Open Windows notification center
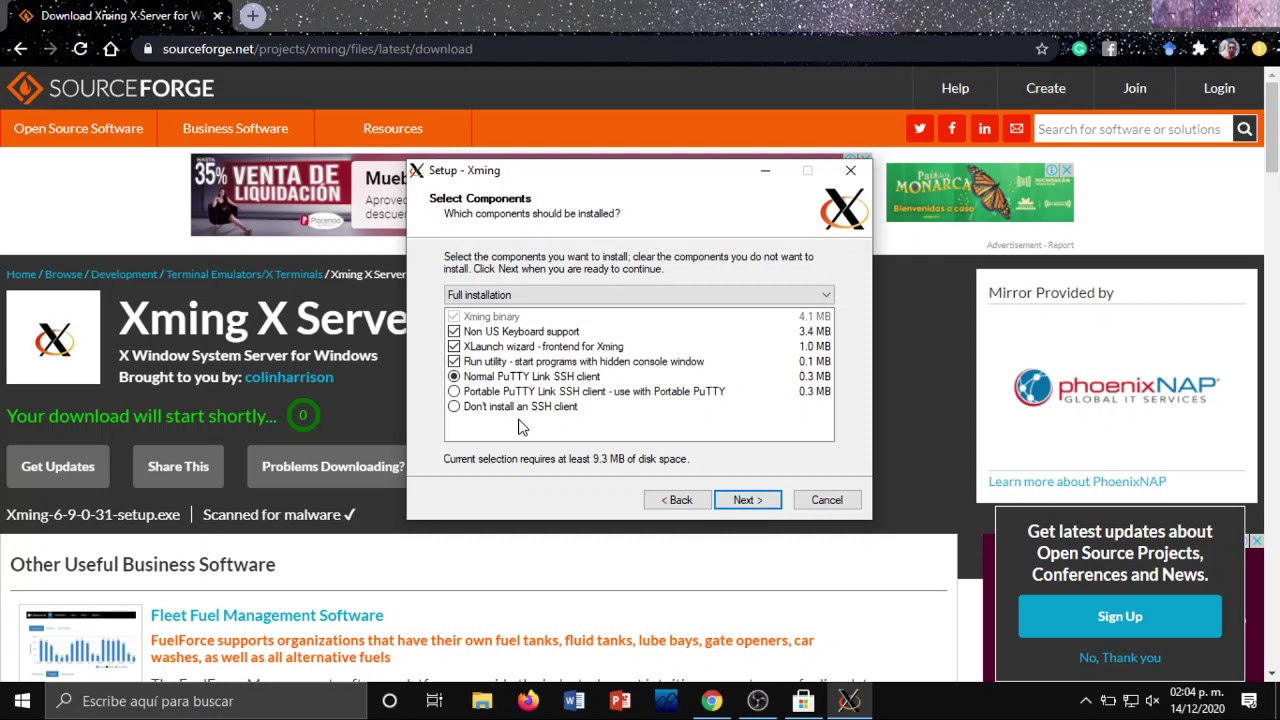Viewport: 1280px width, 720px height. (1249, 701)
